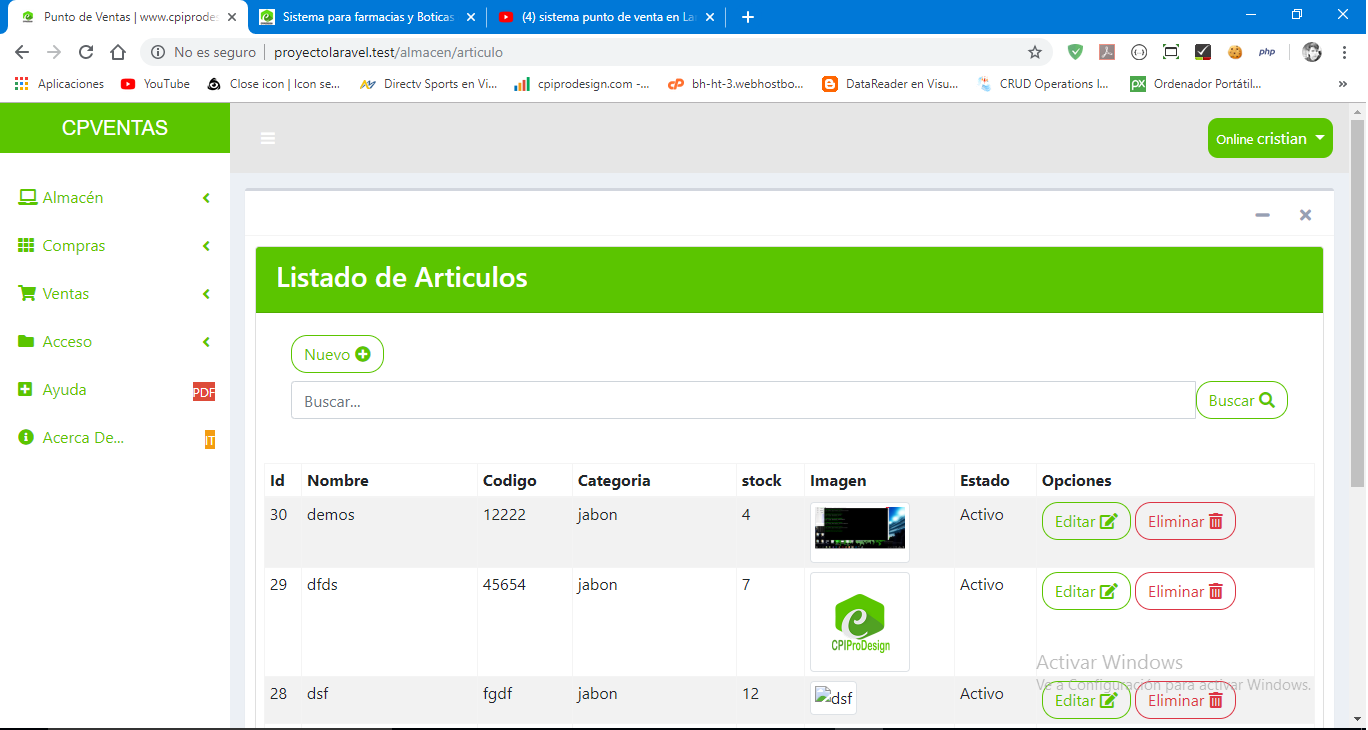Close the panel with the X icon
1368x730 pixels.
pyautogui.click(x=1305, y=215)
